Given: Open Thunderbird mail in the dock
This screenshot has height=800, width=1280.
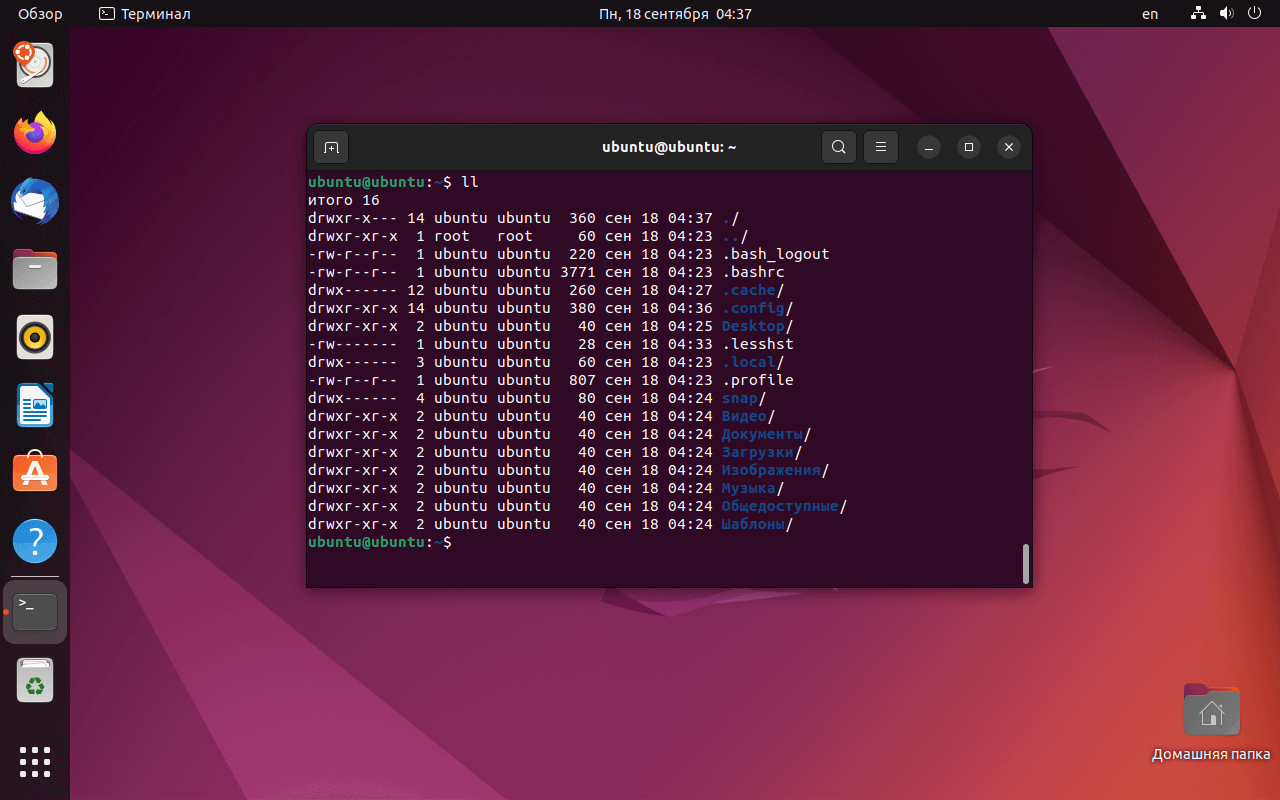Looking at the screenshot, I should [x=35, y=201].
